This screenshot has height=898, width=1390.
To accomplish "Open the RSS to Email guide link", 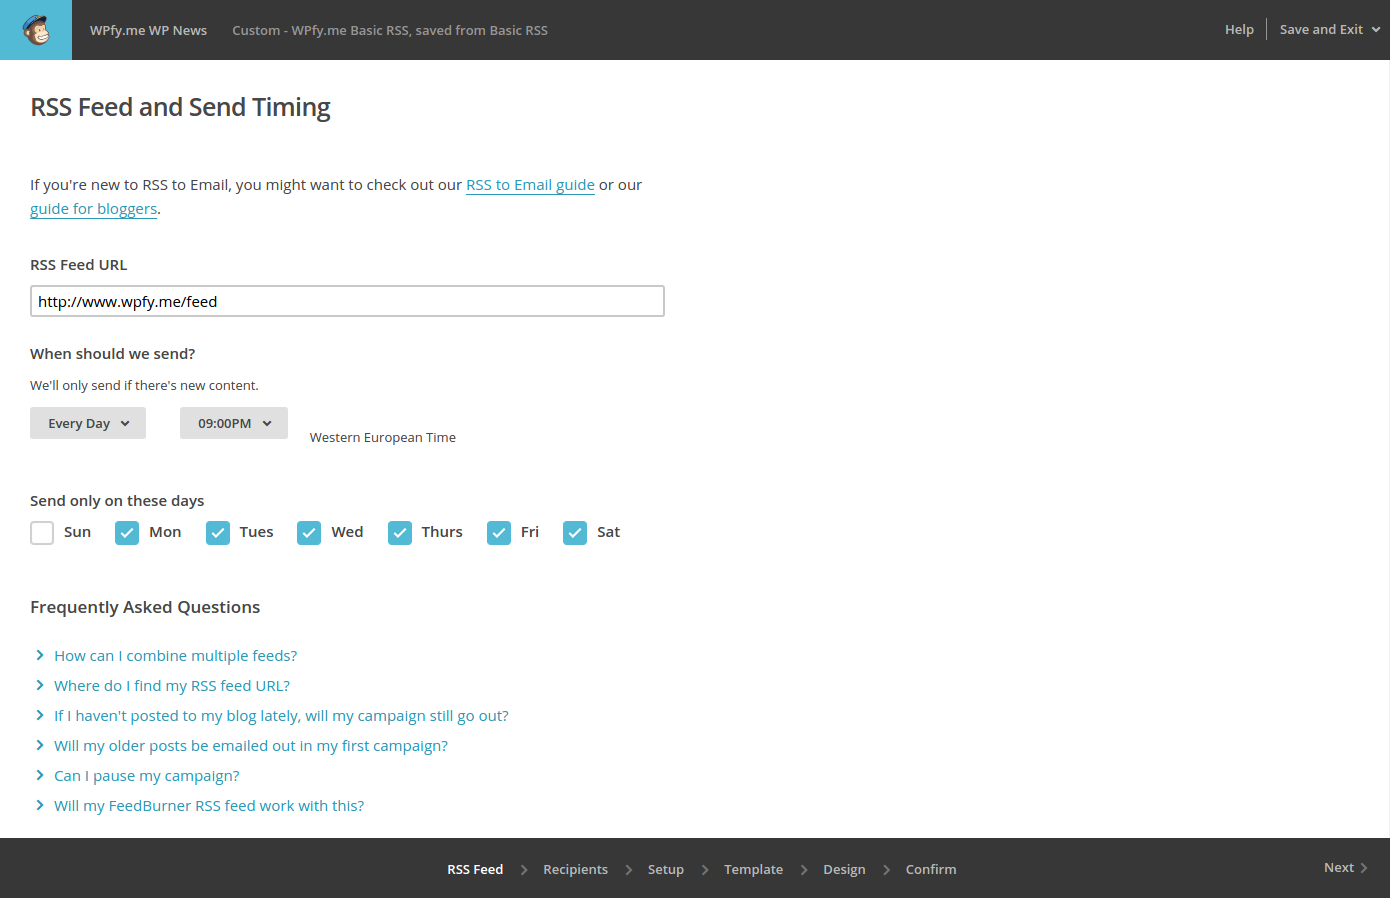I will coord(530,185).
